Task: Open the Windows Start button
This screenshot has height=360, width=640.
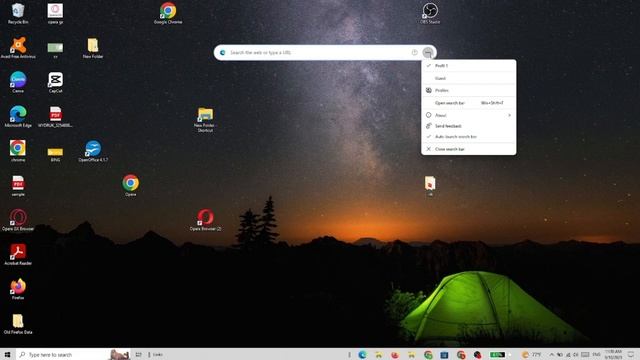Action: (x=7, y=355)
